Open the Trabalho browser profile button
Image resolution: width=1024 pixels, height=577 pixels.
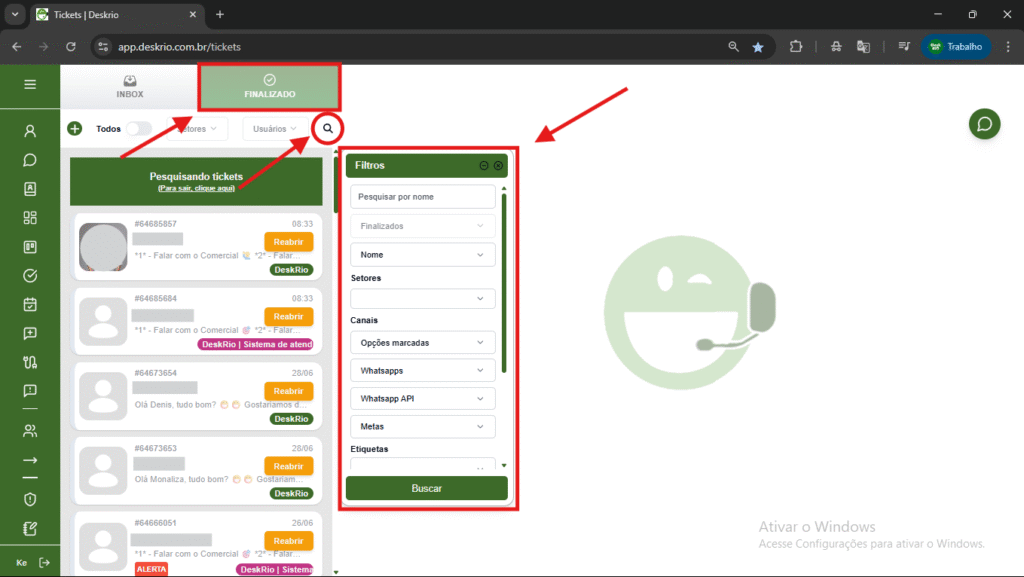[x=956, y=47]
